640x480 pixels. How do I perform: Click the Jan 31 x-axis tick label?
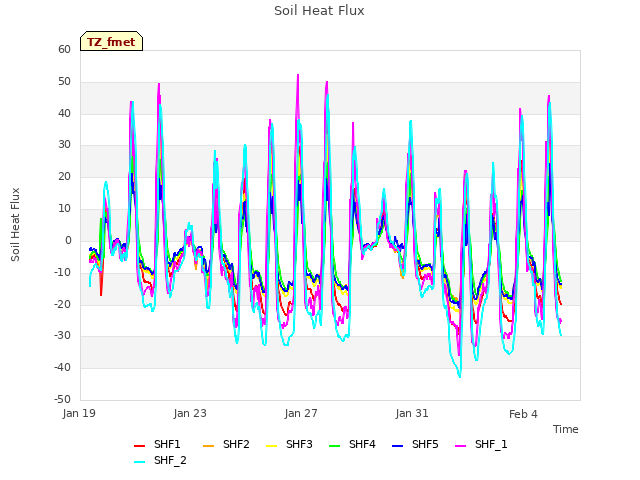click(x=412, y=413)
